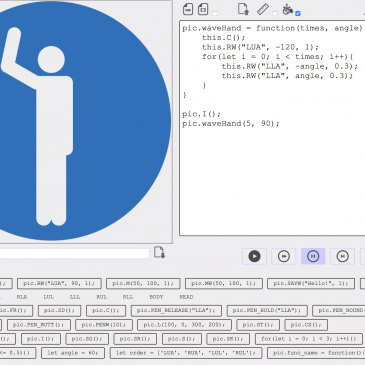
Task: Insert the pic.SD(); snippet
Action: coord(59,311)
